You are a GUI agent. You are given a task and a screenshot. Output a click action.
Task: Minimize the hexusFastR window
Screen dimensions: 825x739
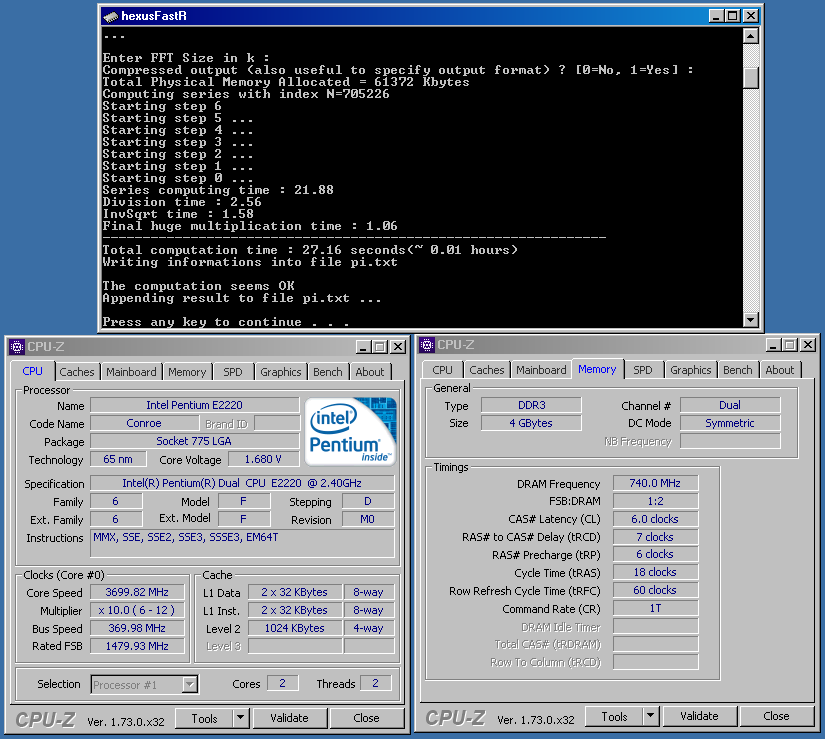(716, 16)
